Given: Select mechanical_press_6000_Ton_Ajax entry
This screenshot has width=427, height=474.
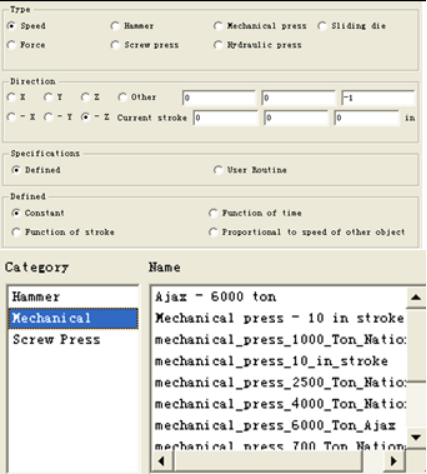Looking at the screenshot, I should pyautogui.click(x=279, y=426).
